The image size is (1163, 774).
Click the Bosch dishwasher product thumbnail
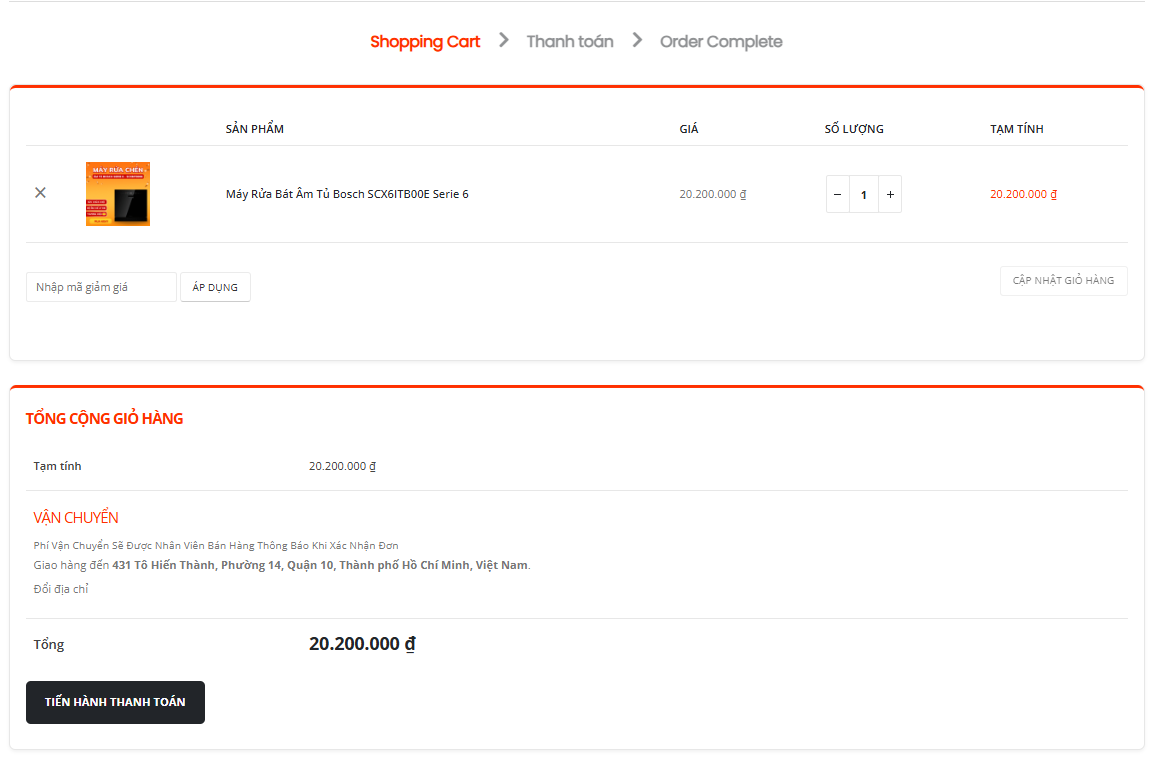(118, 194)
